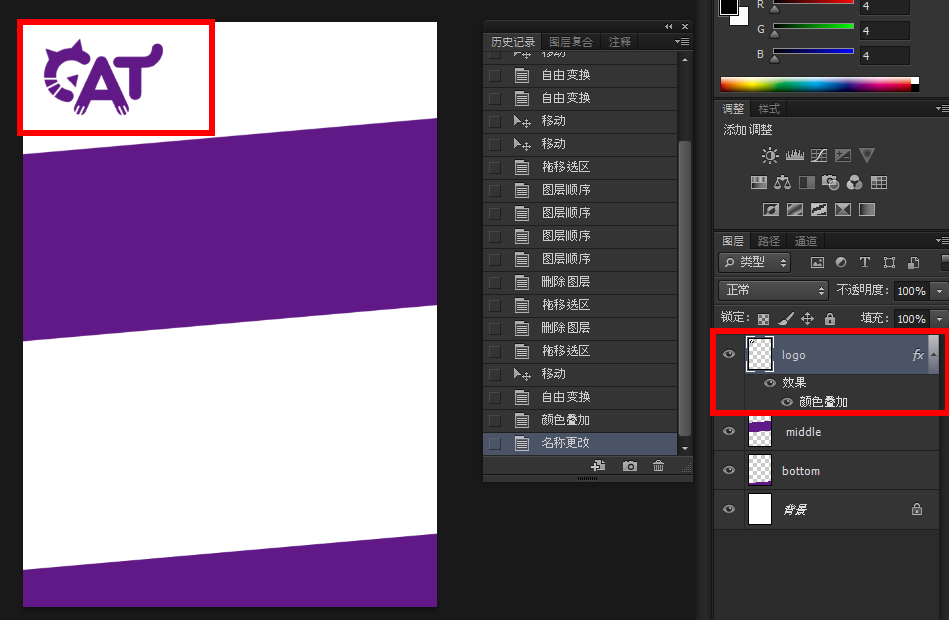The width and height of the screenshot is (949, 620).
Task: Select the 名称更改 history state
Action: pos(580,443)
